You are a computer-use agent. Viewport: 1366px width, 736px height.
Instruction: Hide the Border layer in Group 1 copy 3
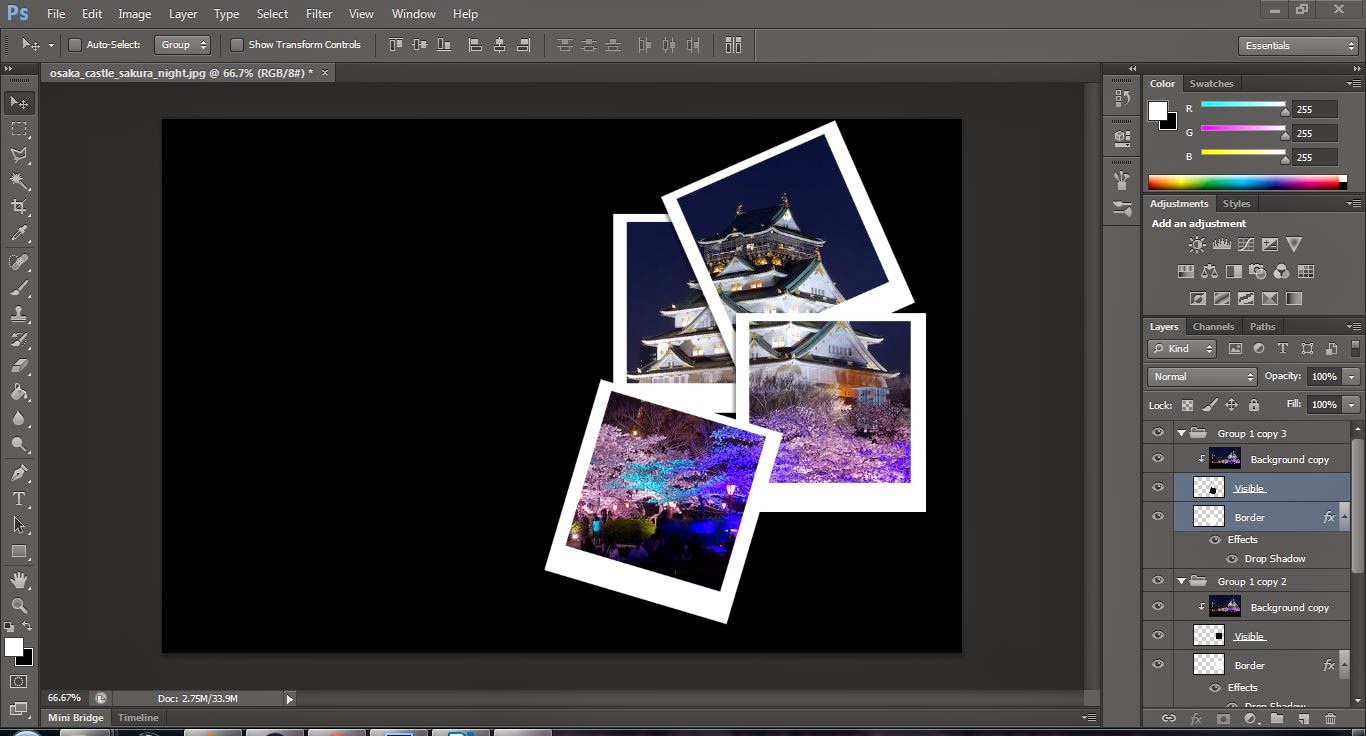point(1158,517)
